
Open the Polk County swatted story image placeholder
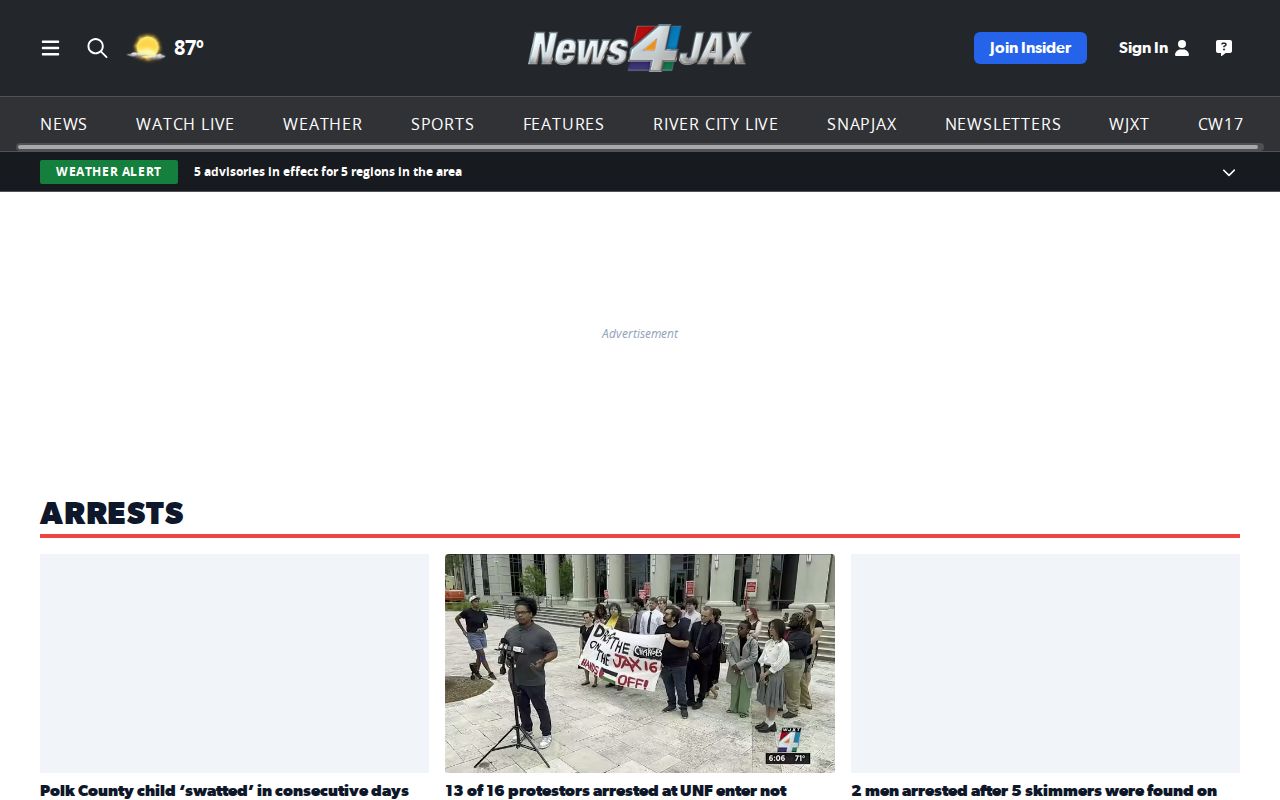(234, 663)
